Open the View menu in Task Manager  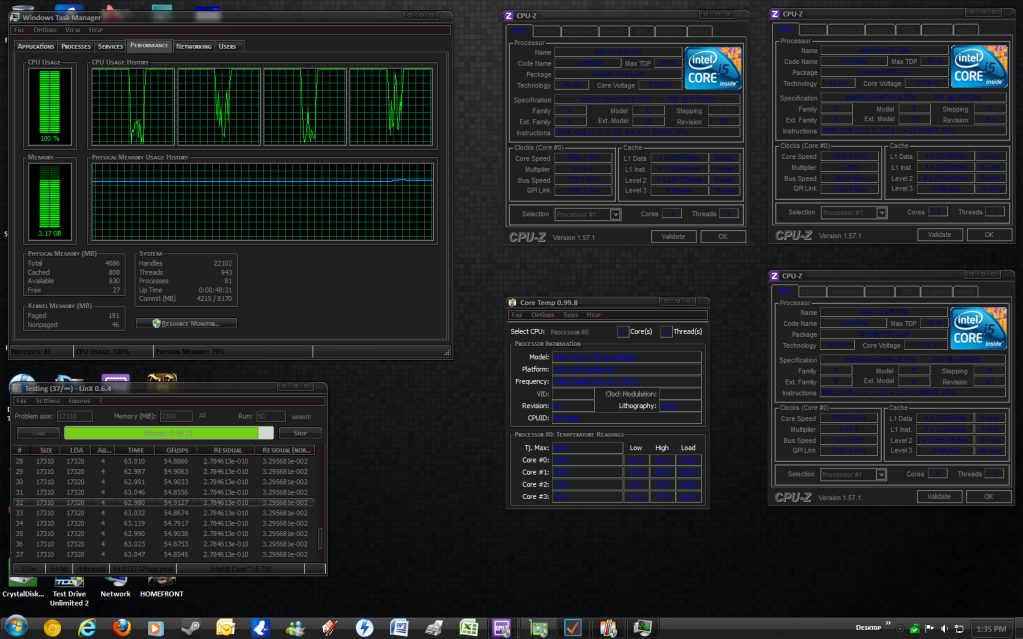tap(73, 30)
